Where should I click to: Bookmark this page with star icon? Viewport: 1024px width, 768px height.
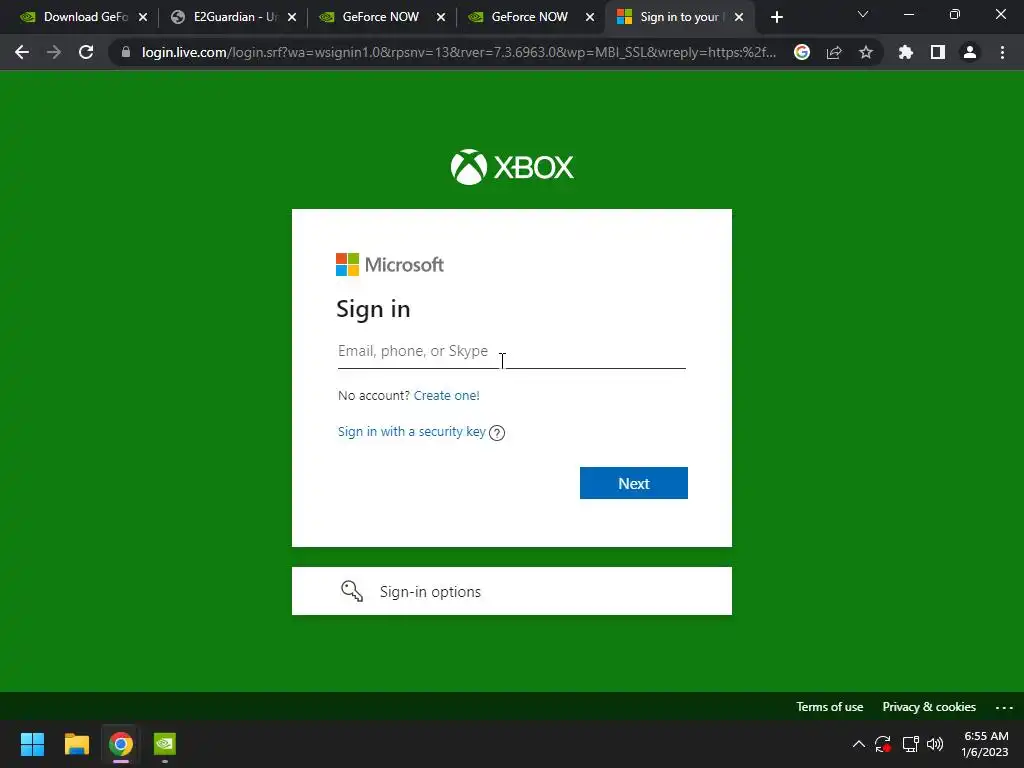(866, 52)
